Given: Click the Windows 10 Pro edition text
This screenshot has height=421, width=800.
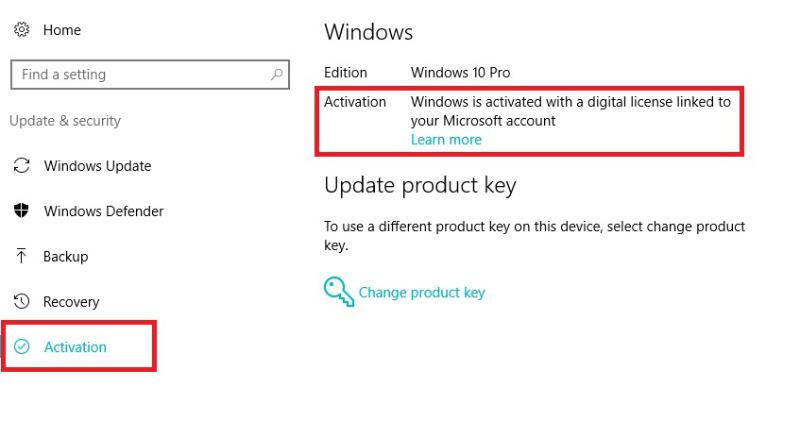Looking at the screenshot, I should (x=460, y=72).
